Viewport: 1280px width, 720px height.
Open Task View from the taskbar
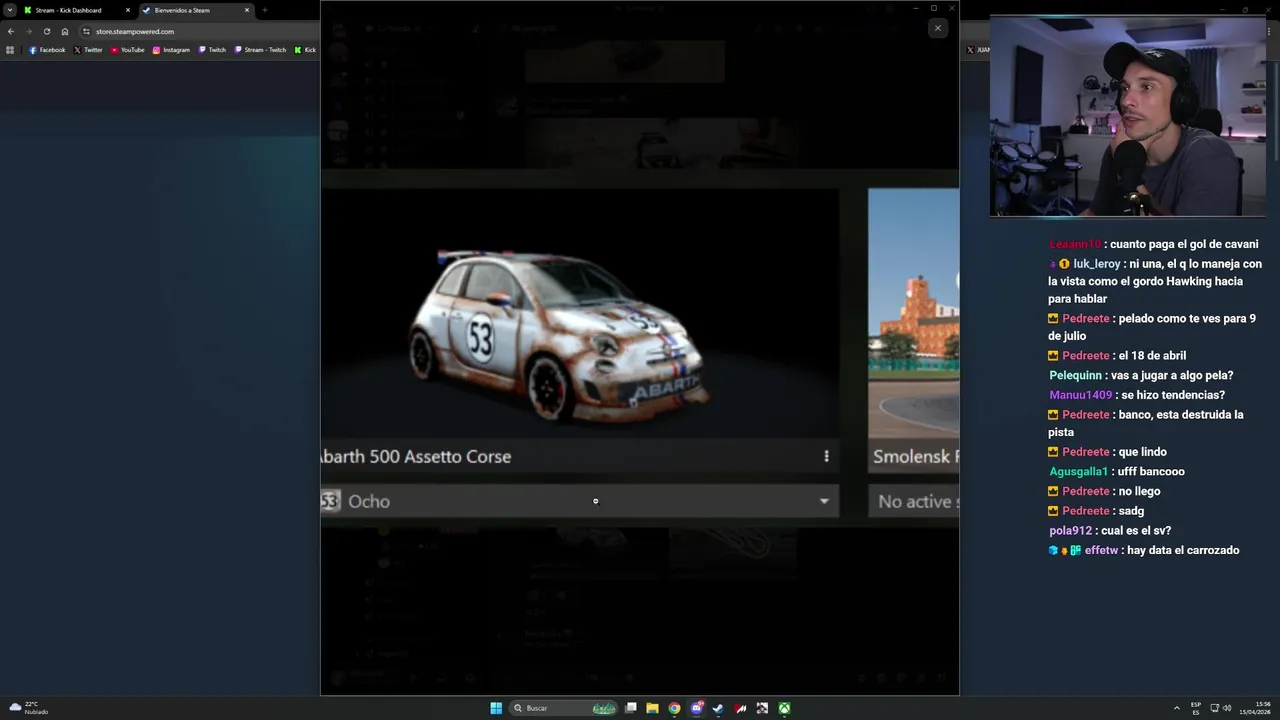click(x=631, y=708)
